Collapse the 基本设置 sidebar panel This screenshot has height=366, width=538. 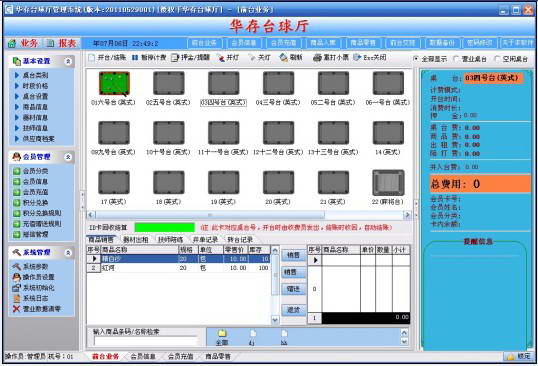68,61
